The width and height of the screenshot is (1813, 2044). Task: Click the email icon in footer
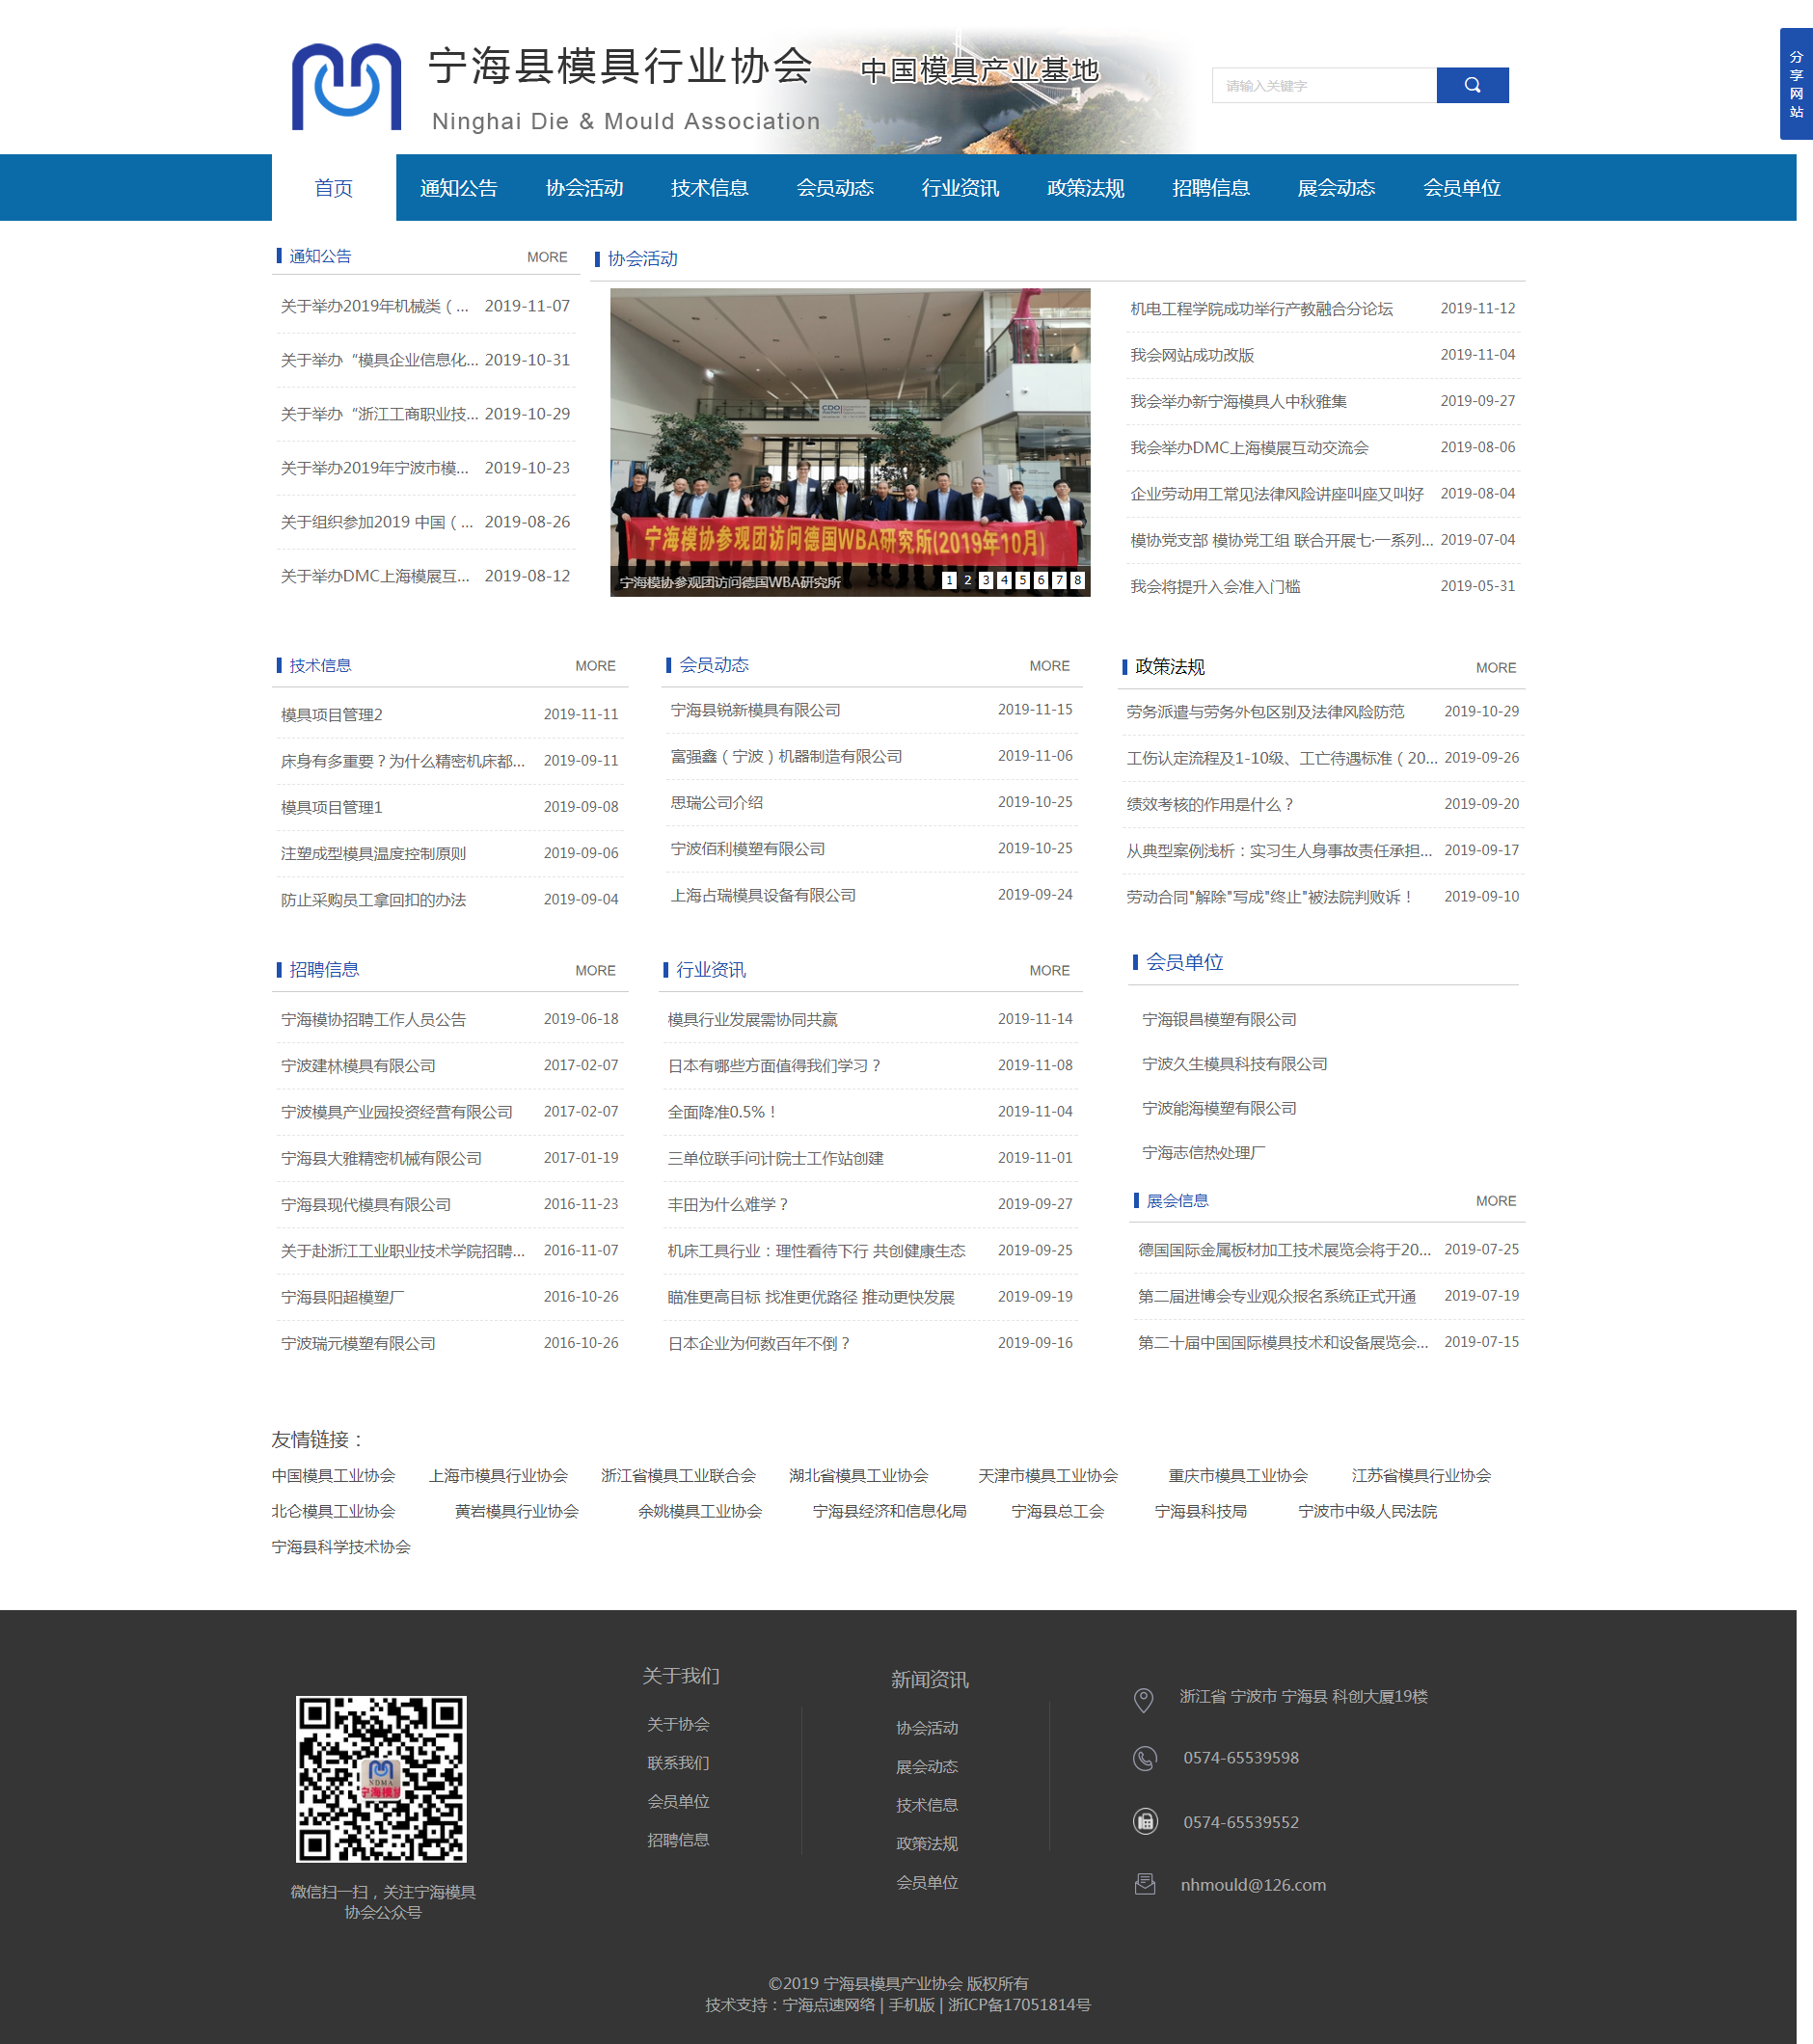coord(1144,1884)
